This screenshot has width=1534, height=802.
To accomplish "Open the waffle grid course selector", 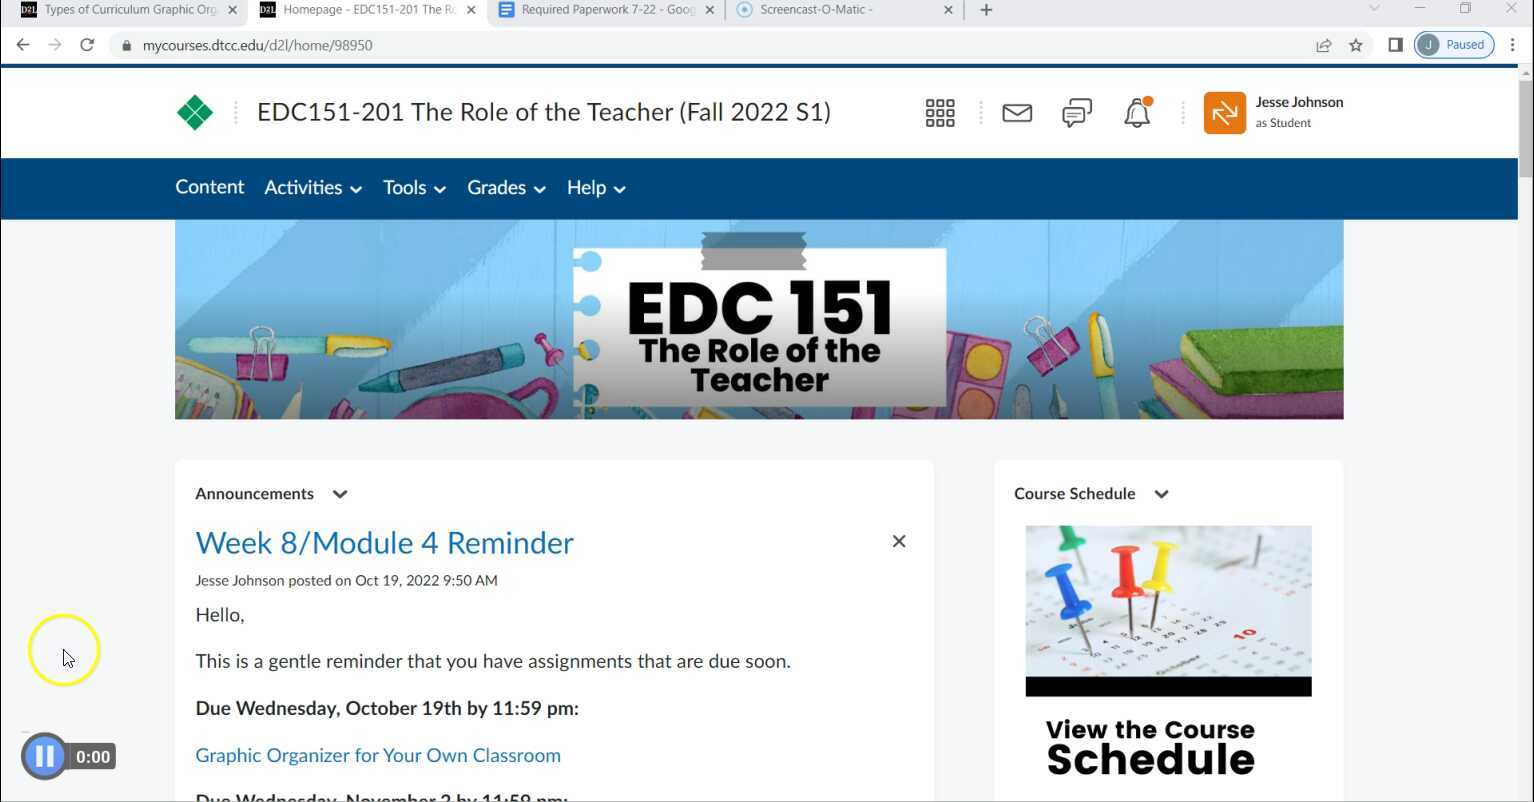I will point(939,112).
